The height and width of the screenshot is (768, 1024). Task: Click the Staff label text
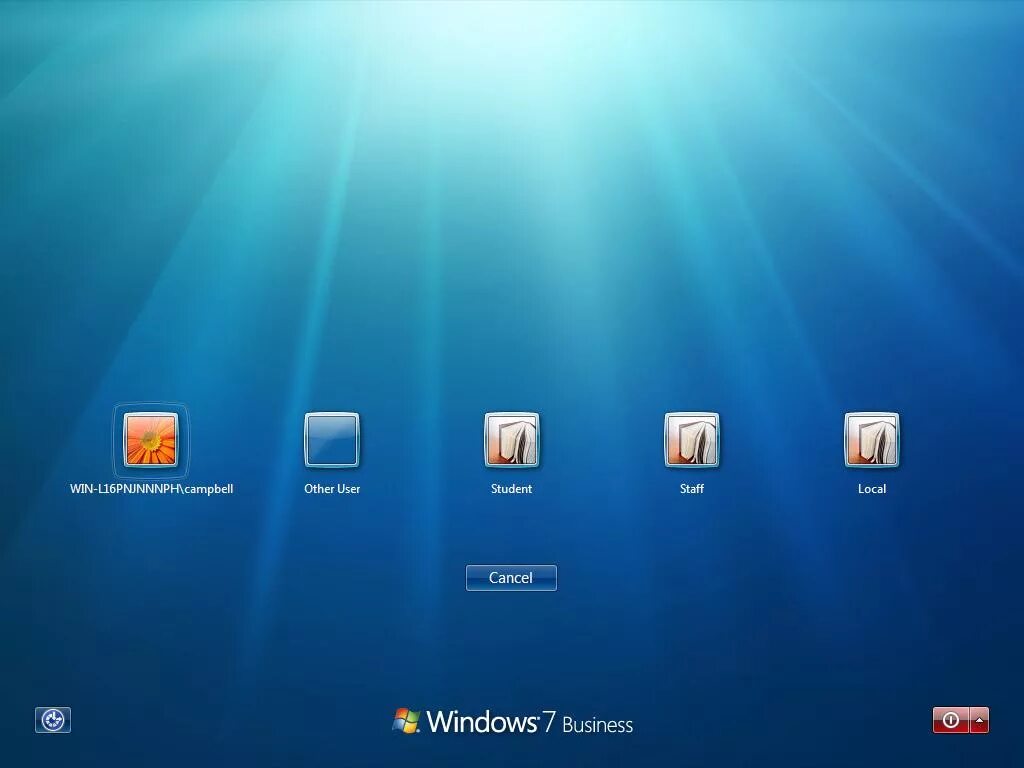click(x=692, y=488)
